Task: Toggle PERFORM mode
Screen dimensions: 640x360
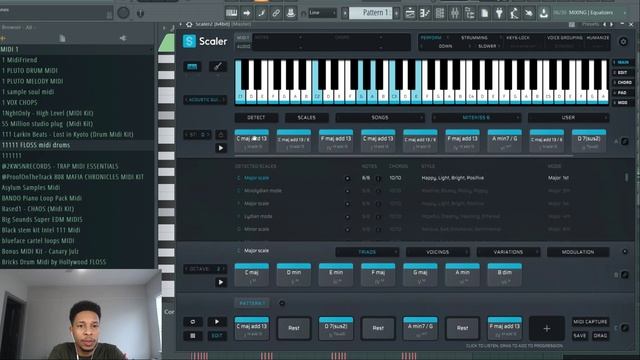Action: (431, 38)
